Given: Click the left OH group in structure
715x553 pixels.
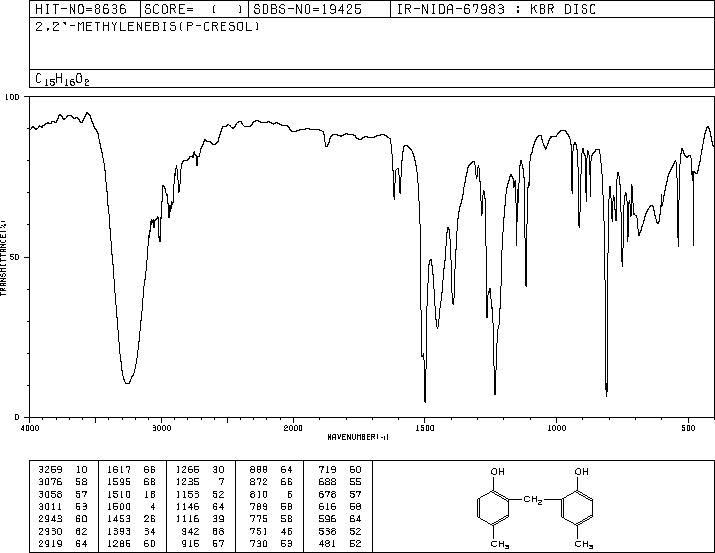Looking at the screenshot, I should [497, 471].
